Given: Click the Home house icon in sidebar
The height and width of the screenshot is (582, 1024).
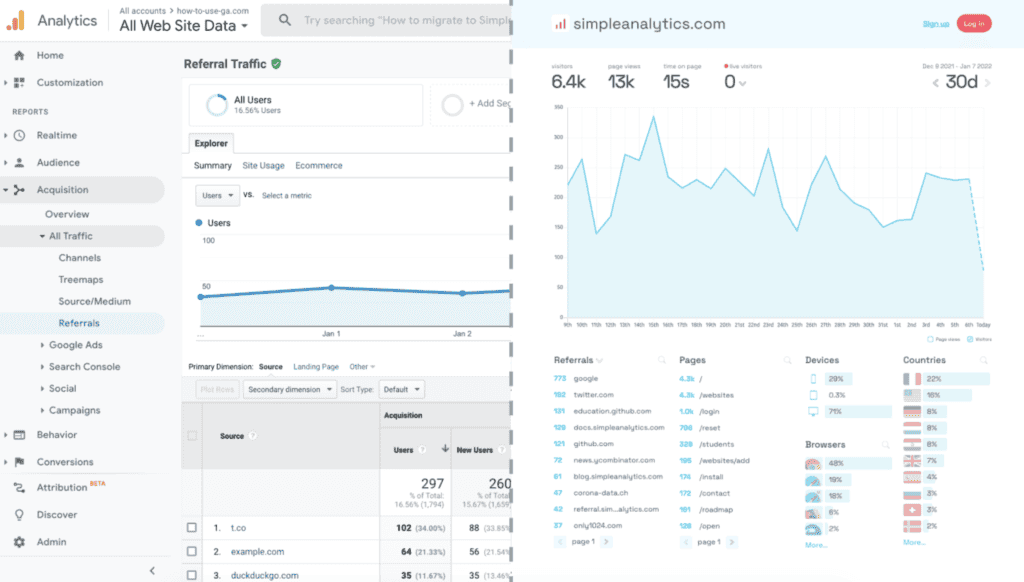Looking at the screenshot, I should [19, 56].
